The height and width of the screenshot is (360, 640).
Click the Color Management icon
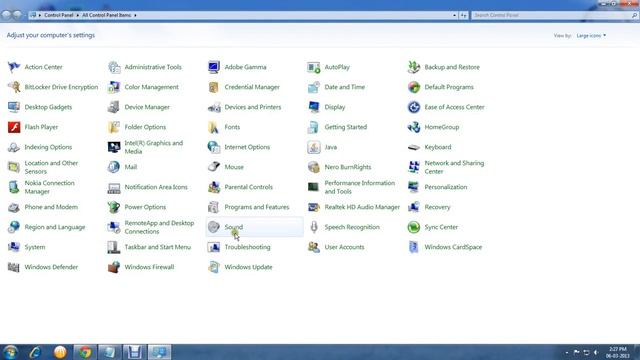[x=114, y=87]
